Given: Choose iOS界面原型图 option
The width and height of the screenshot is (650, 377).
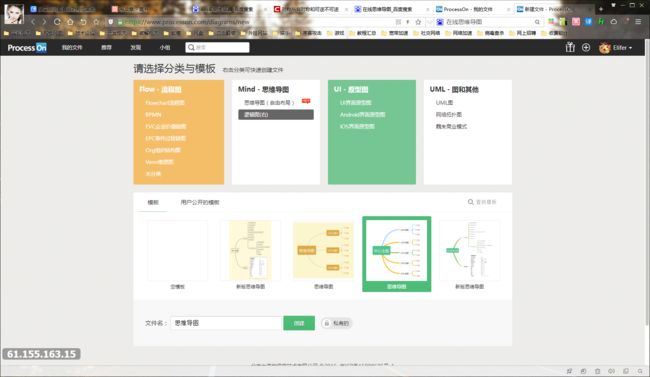Looking at the screenshot, I should pyautogui.click(x=357, y=126).
